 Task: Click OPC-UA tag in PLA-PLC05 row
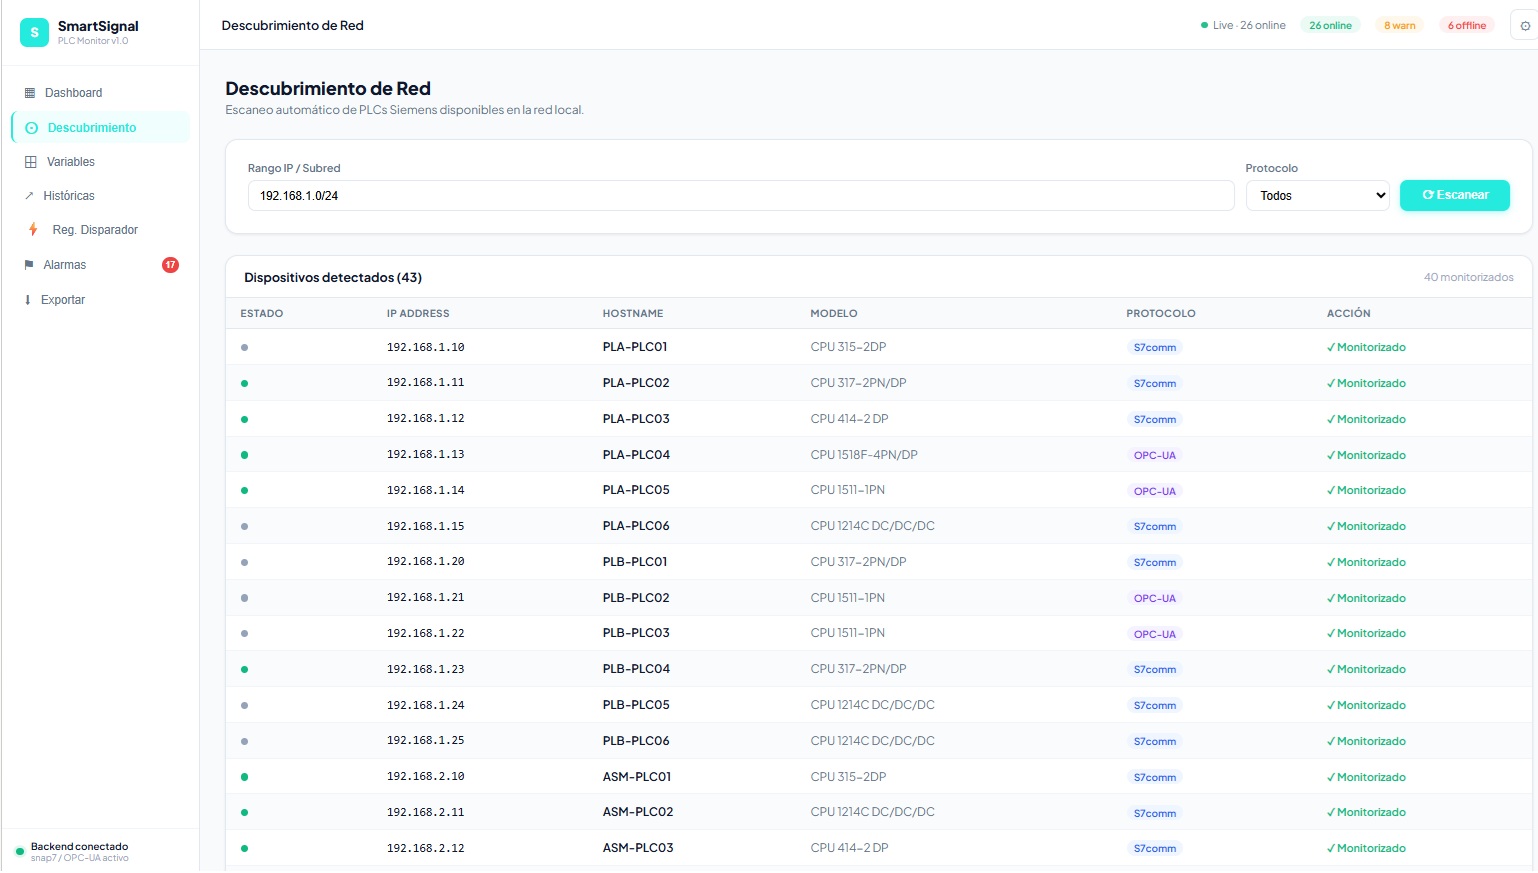click(1155, 491)
